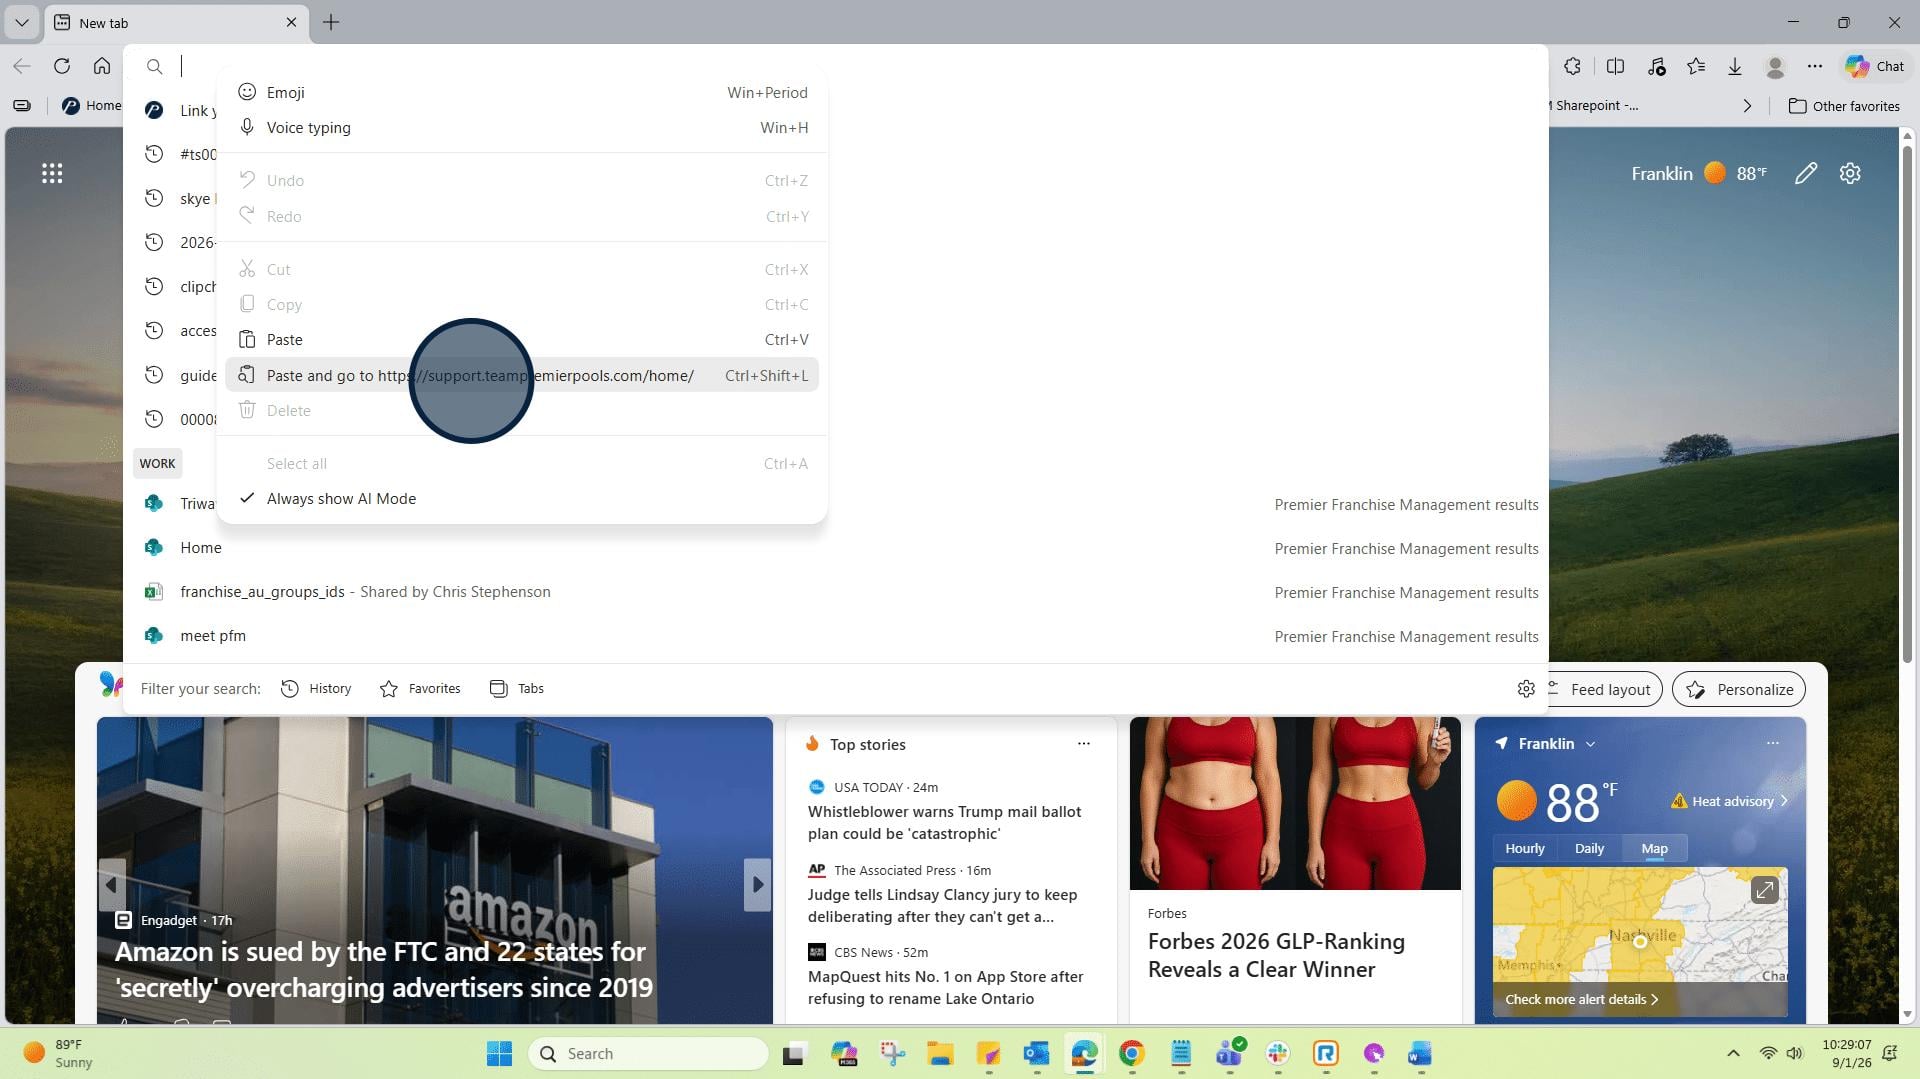Open weather card more options ellipsis
This screenshot has width=1920, height=1079.
pos(1773,743)
